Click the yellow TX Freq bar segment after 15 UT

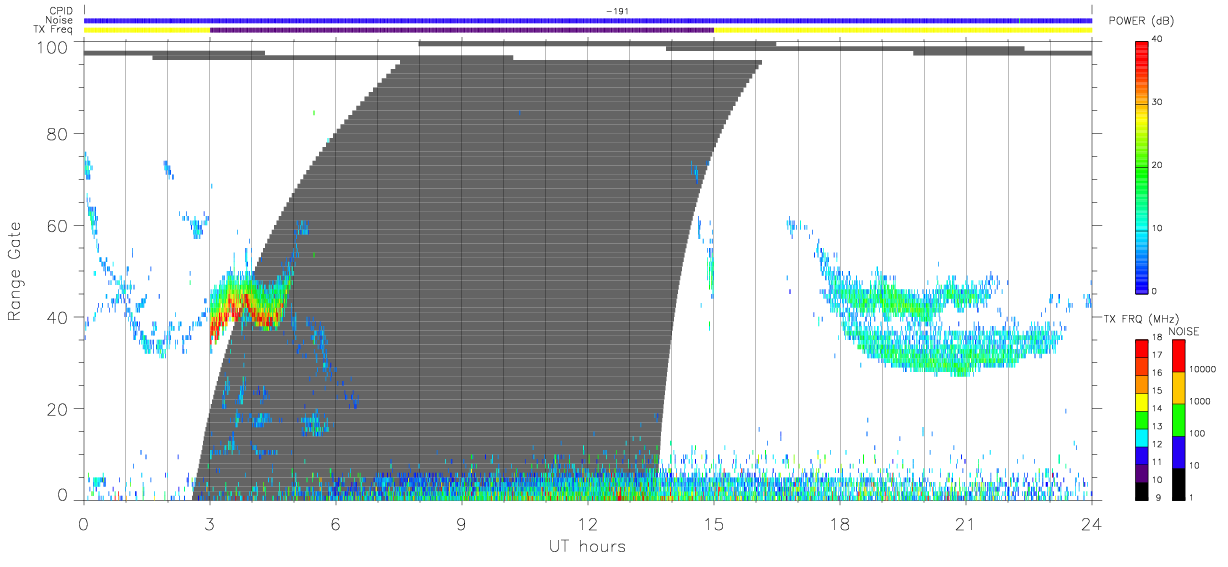click(902, 30)
